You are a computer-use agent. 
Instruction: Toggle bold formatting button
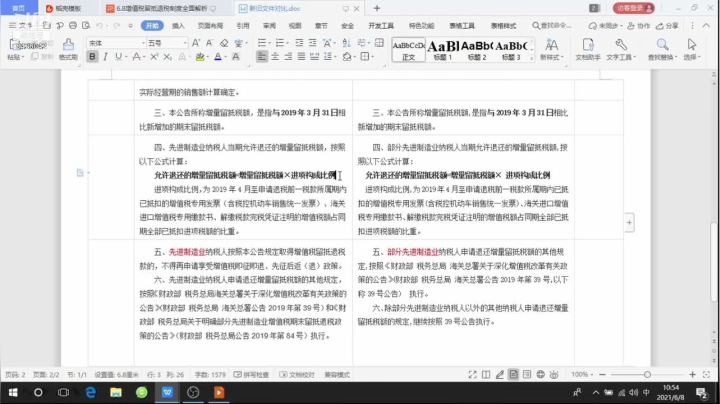pyautogui.click(x=92, y=56)
